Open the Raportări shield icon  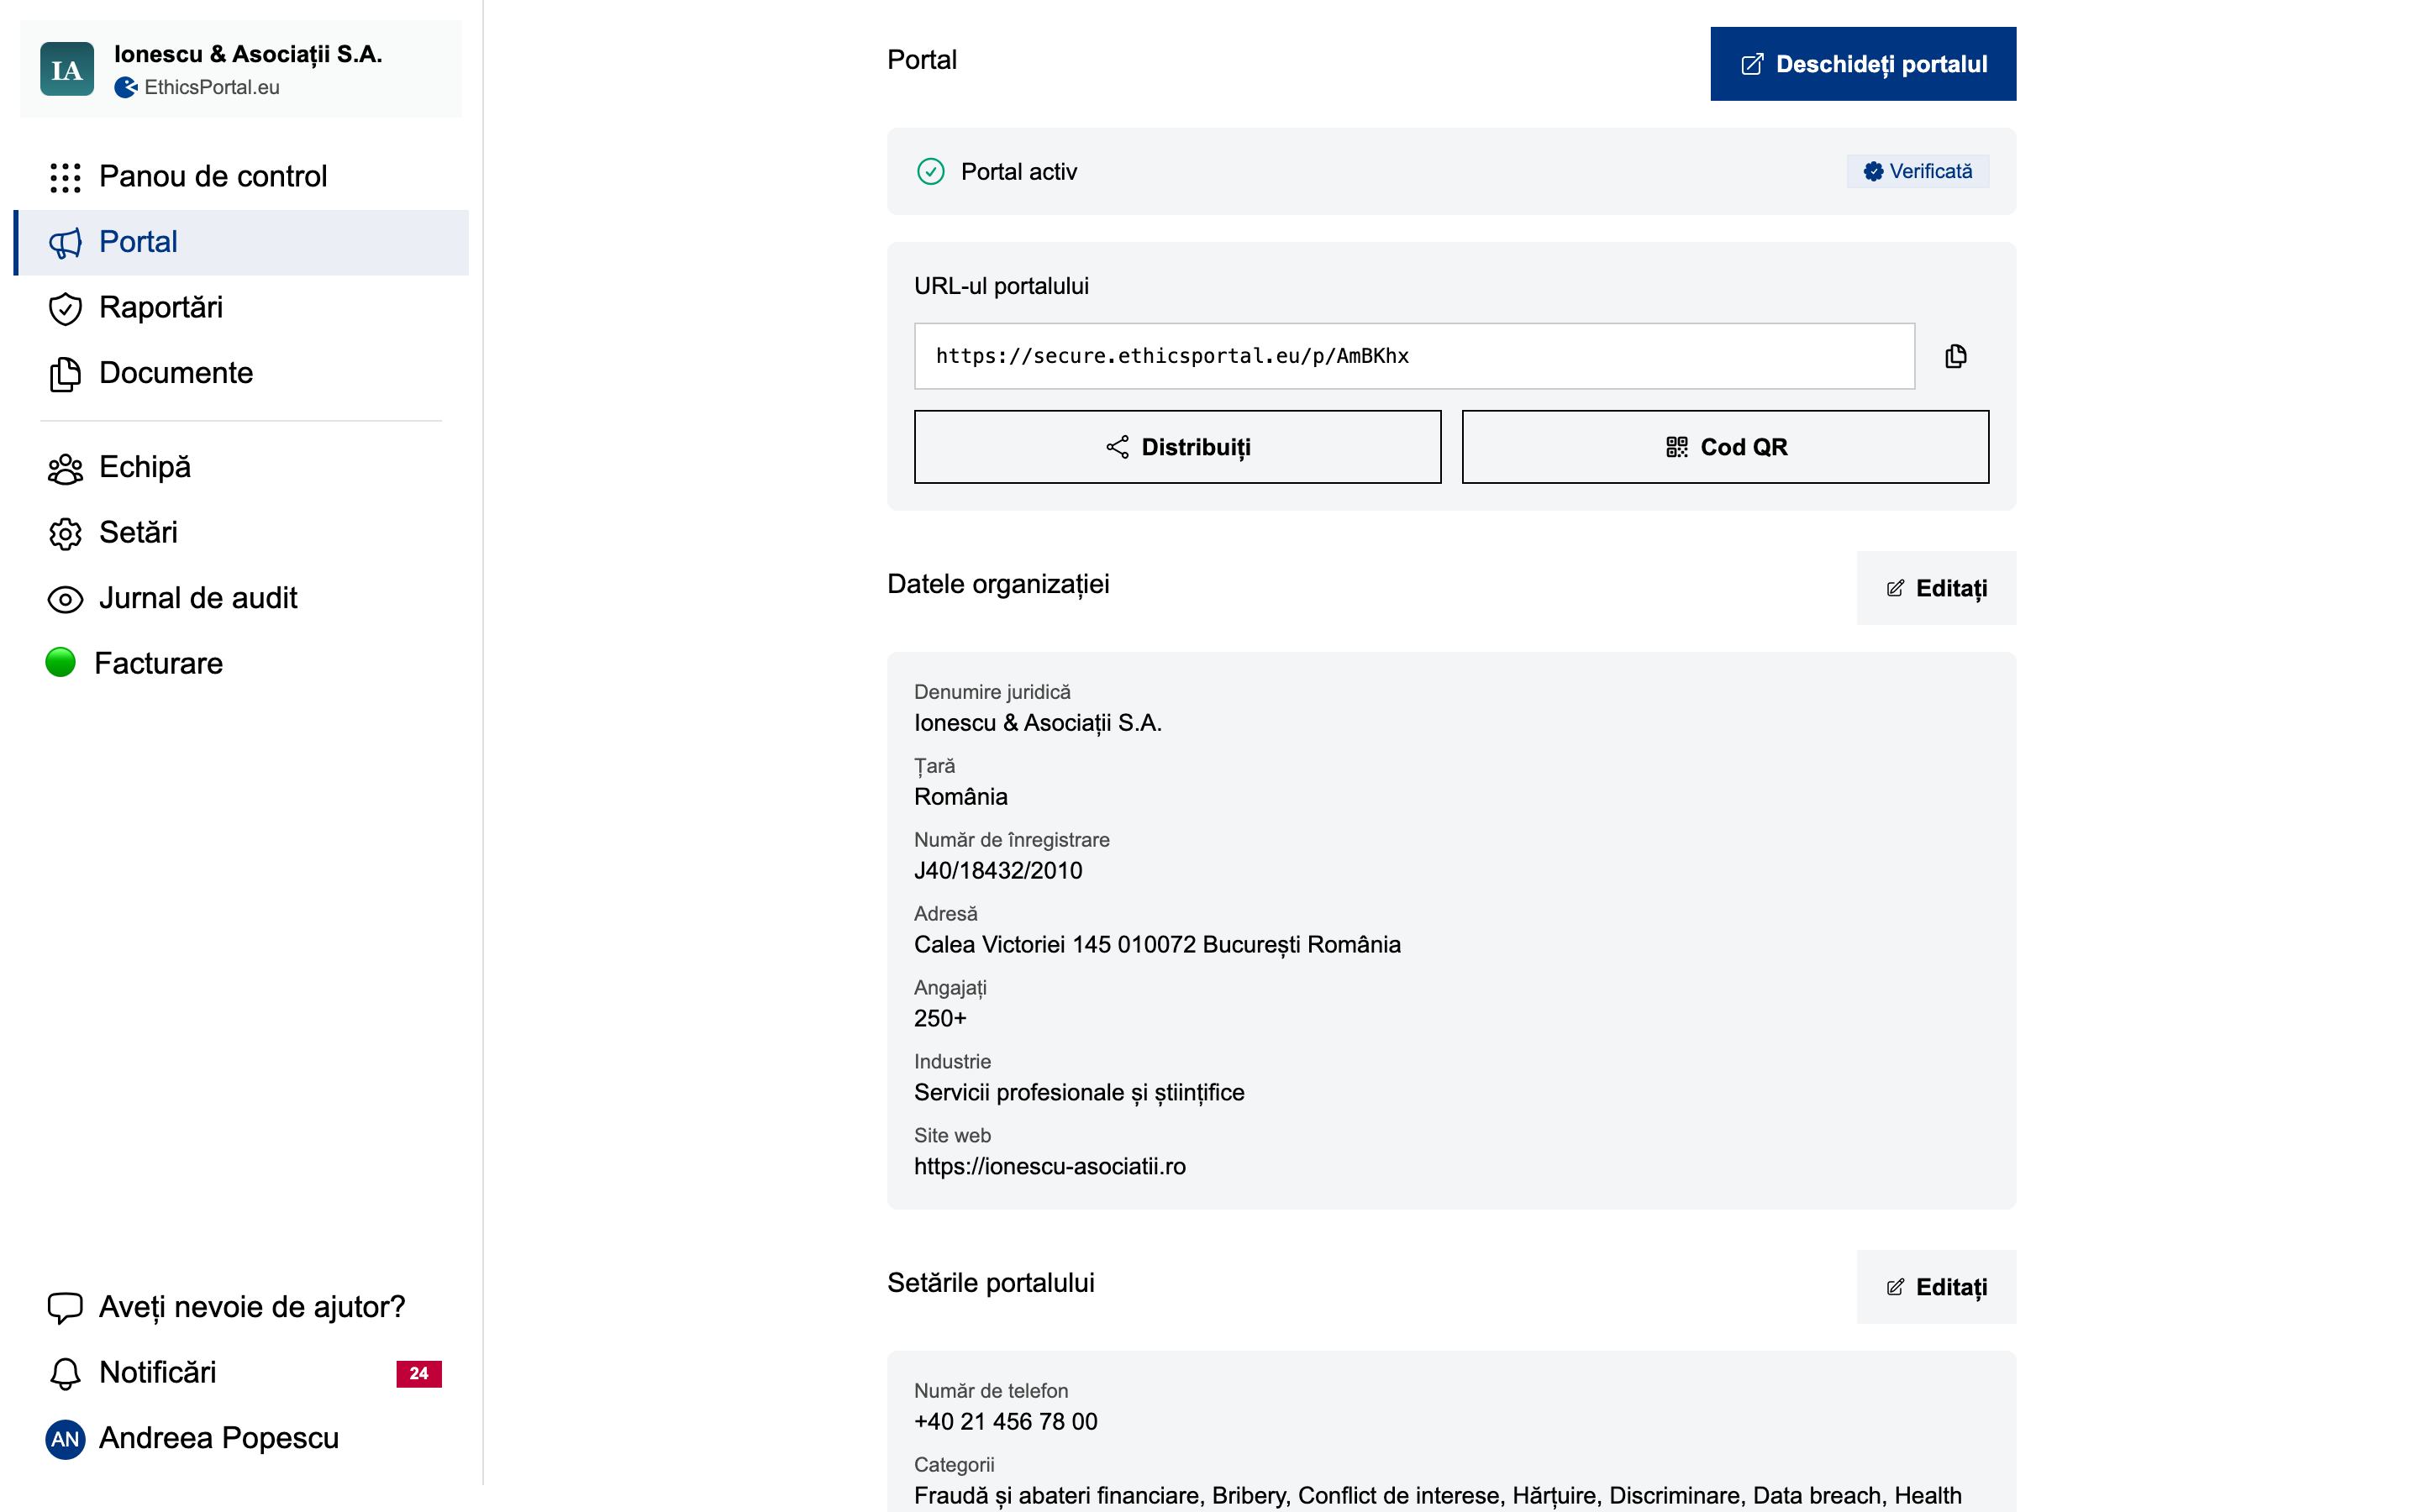pyautogui.click(x=65, y=308)
